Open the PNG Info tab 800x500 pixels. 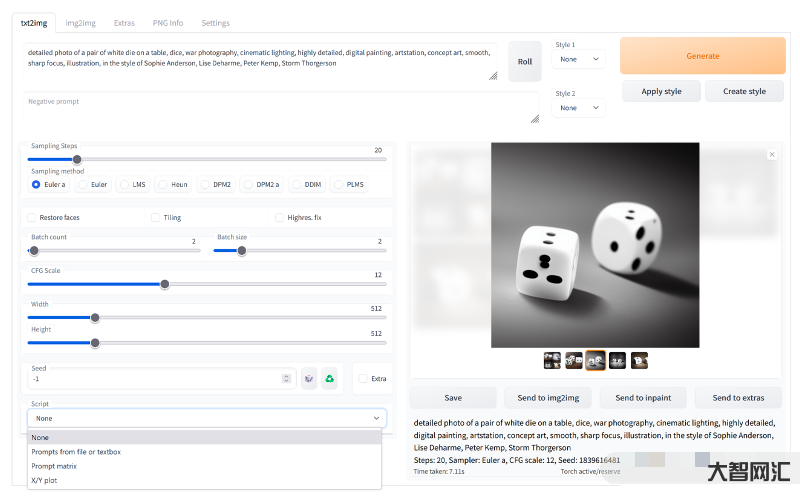[x=169, y=22]
